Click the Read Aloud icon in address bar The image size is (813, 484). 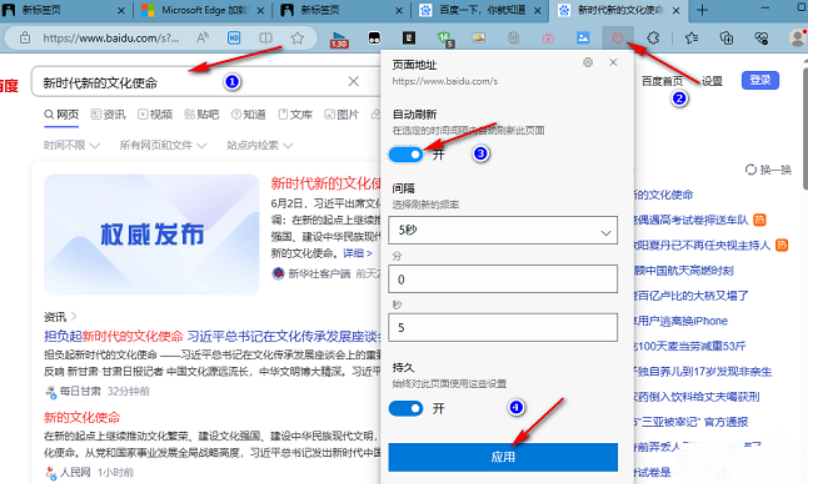click(203, 37)
